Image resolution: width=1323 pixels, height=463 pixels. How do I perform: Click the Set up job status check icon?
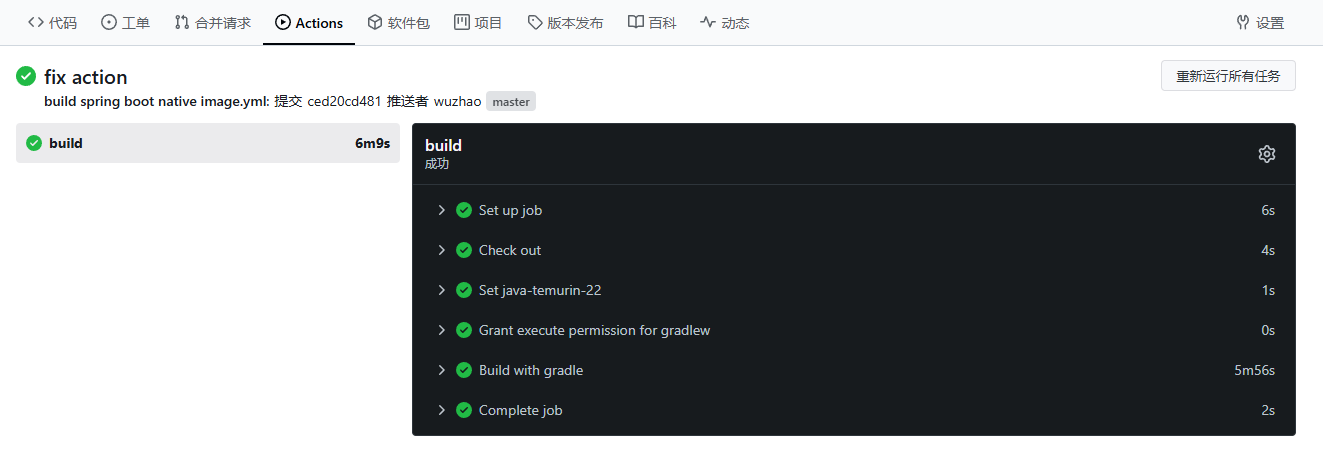tap(464, 210)
